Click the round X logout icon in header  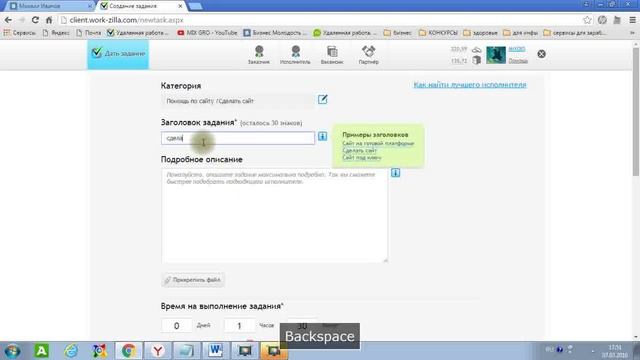click(x=541, y=54)
